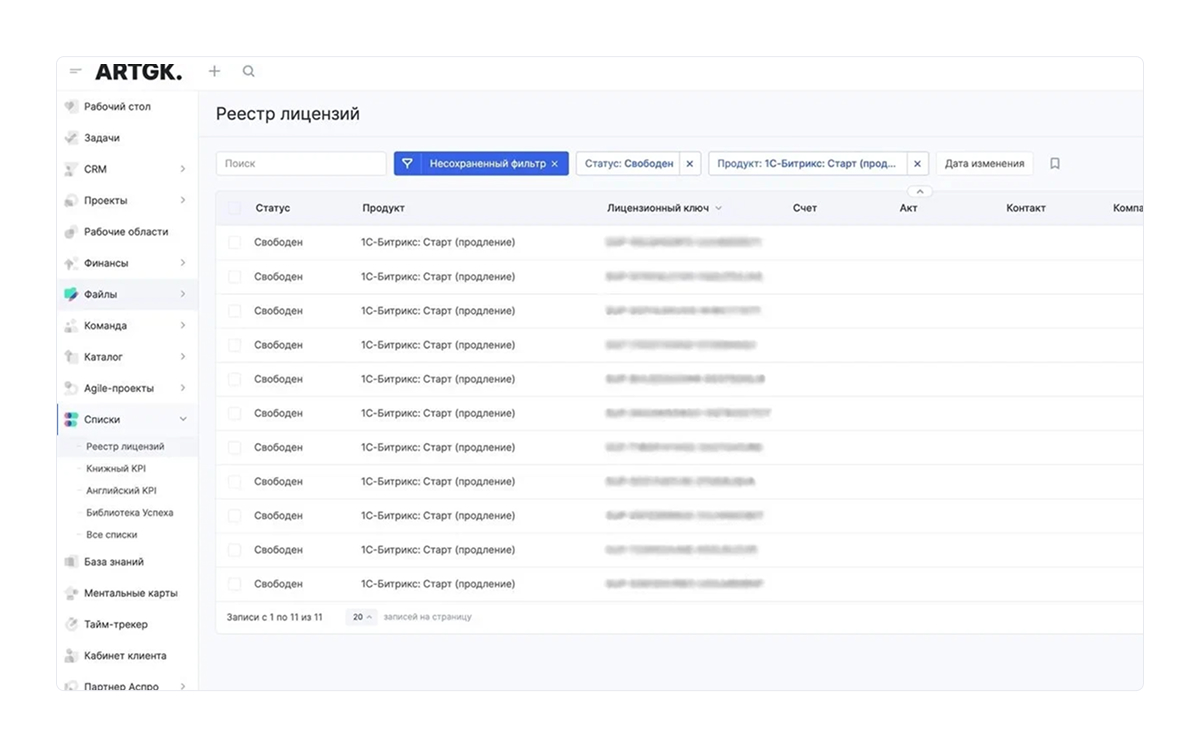The image size is (1200, 748).
Task: Open search via magnifier icon in header
Action: click(249, 71)
